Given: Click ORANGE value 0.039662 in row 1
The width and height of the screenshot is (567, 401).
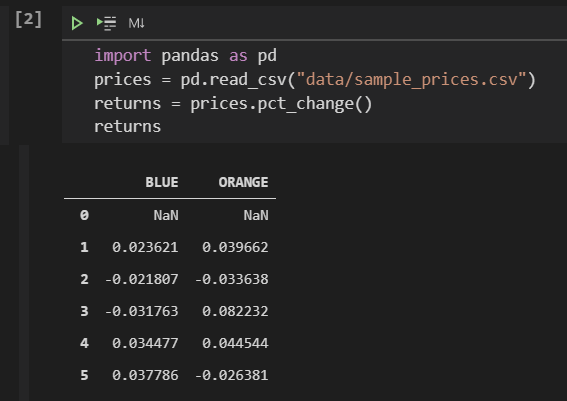Looking at the screenshot, I should 235,247.
